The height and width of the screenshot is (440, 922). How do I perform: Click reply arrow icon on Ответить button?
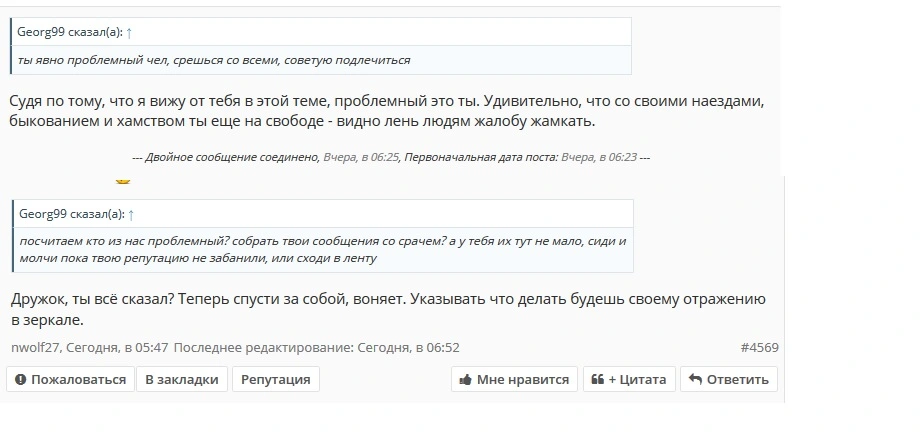695,379
